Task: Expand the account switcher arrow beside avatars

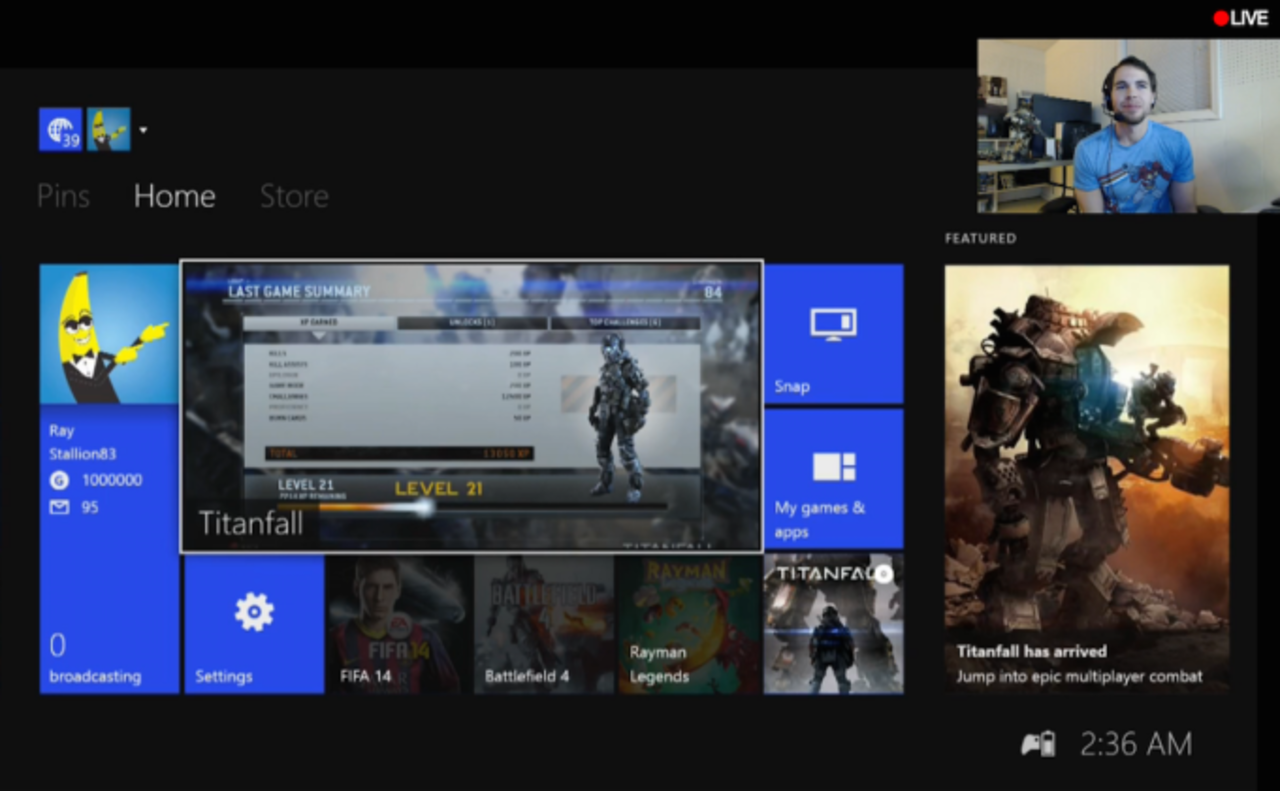Action: coord(143,130)
